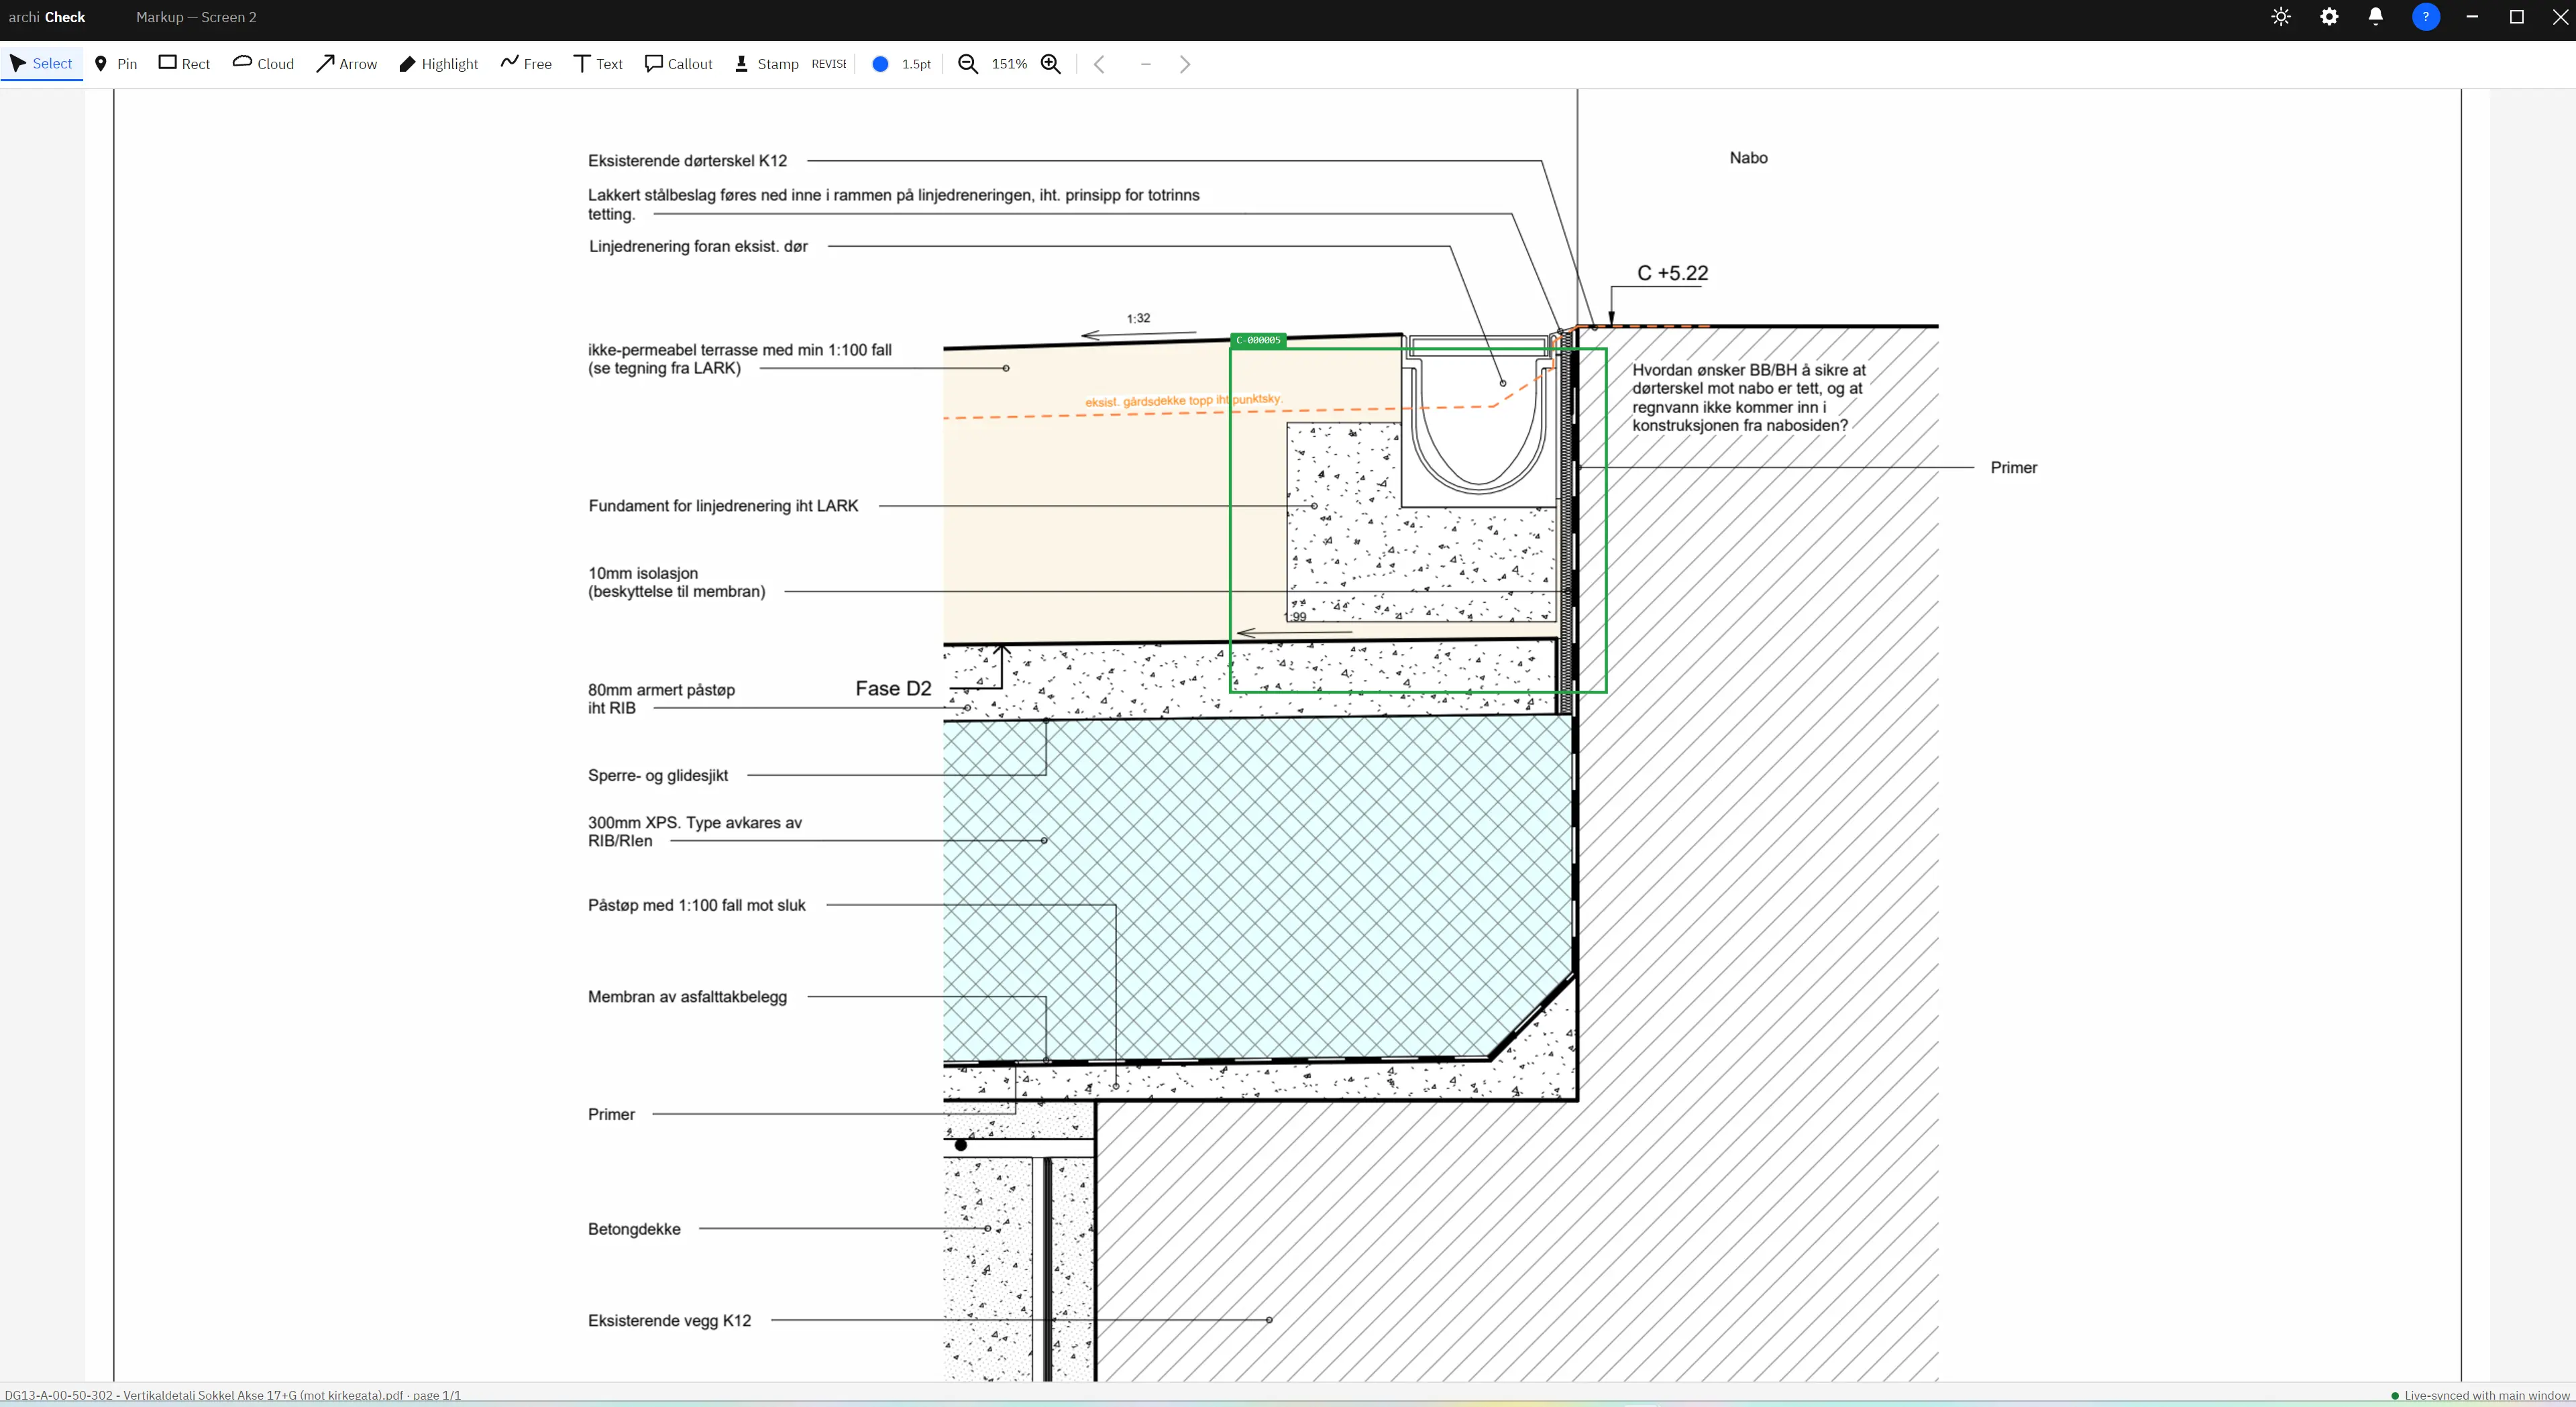The image size is (2576, 1407).
Task: Click the 'Sperre- og glidesjikt' annotation
Action: pos(658,776)
